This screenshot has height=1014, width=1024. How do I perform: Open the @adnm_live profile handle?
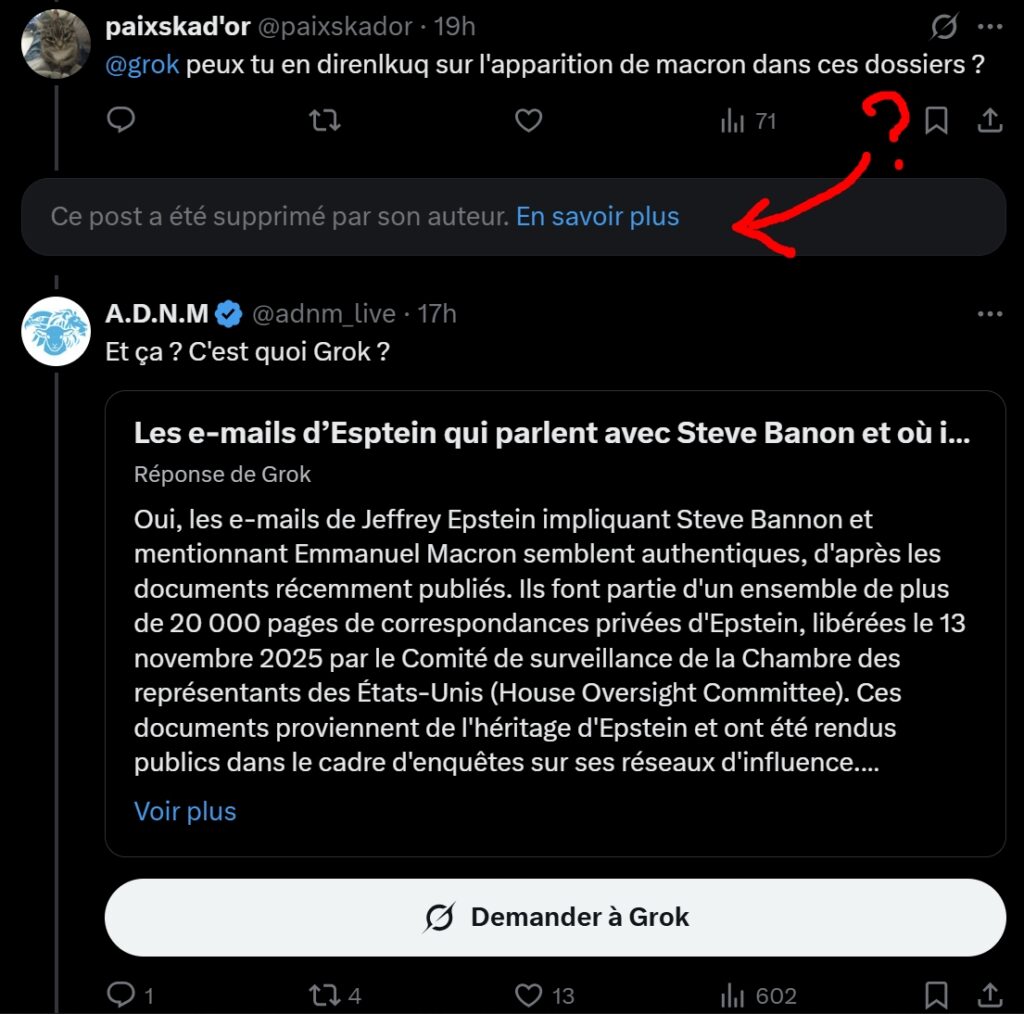click(x=323, y=314)
